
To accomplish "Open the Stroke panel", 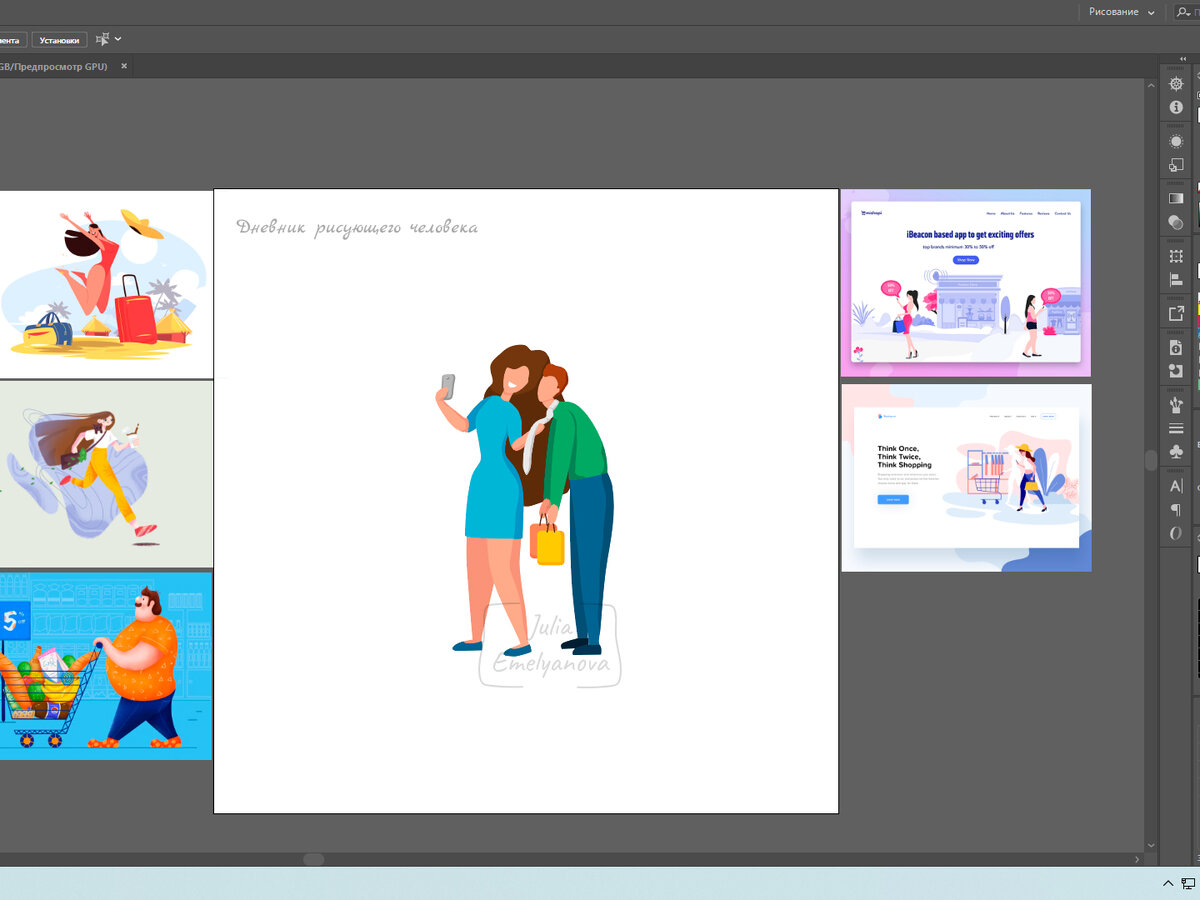I will point(1176,427).
